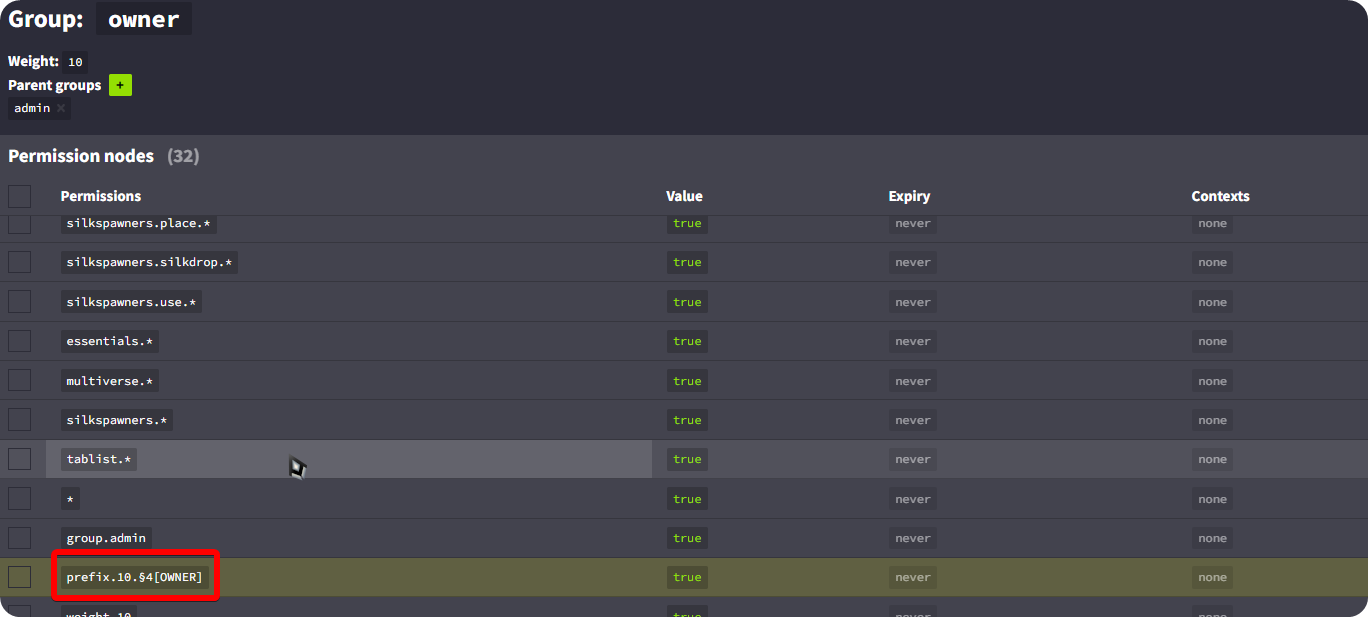Screen dimensions: 1368x617
Task: Sort by the Contexts column header
Action: pyautogui.click(x=1220, y=196)
